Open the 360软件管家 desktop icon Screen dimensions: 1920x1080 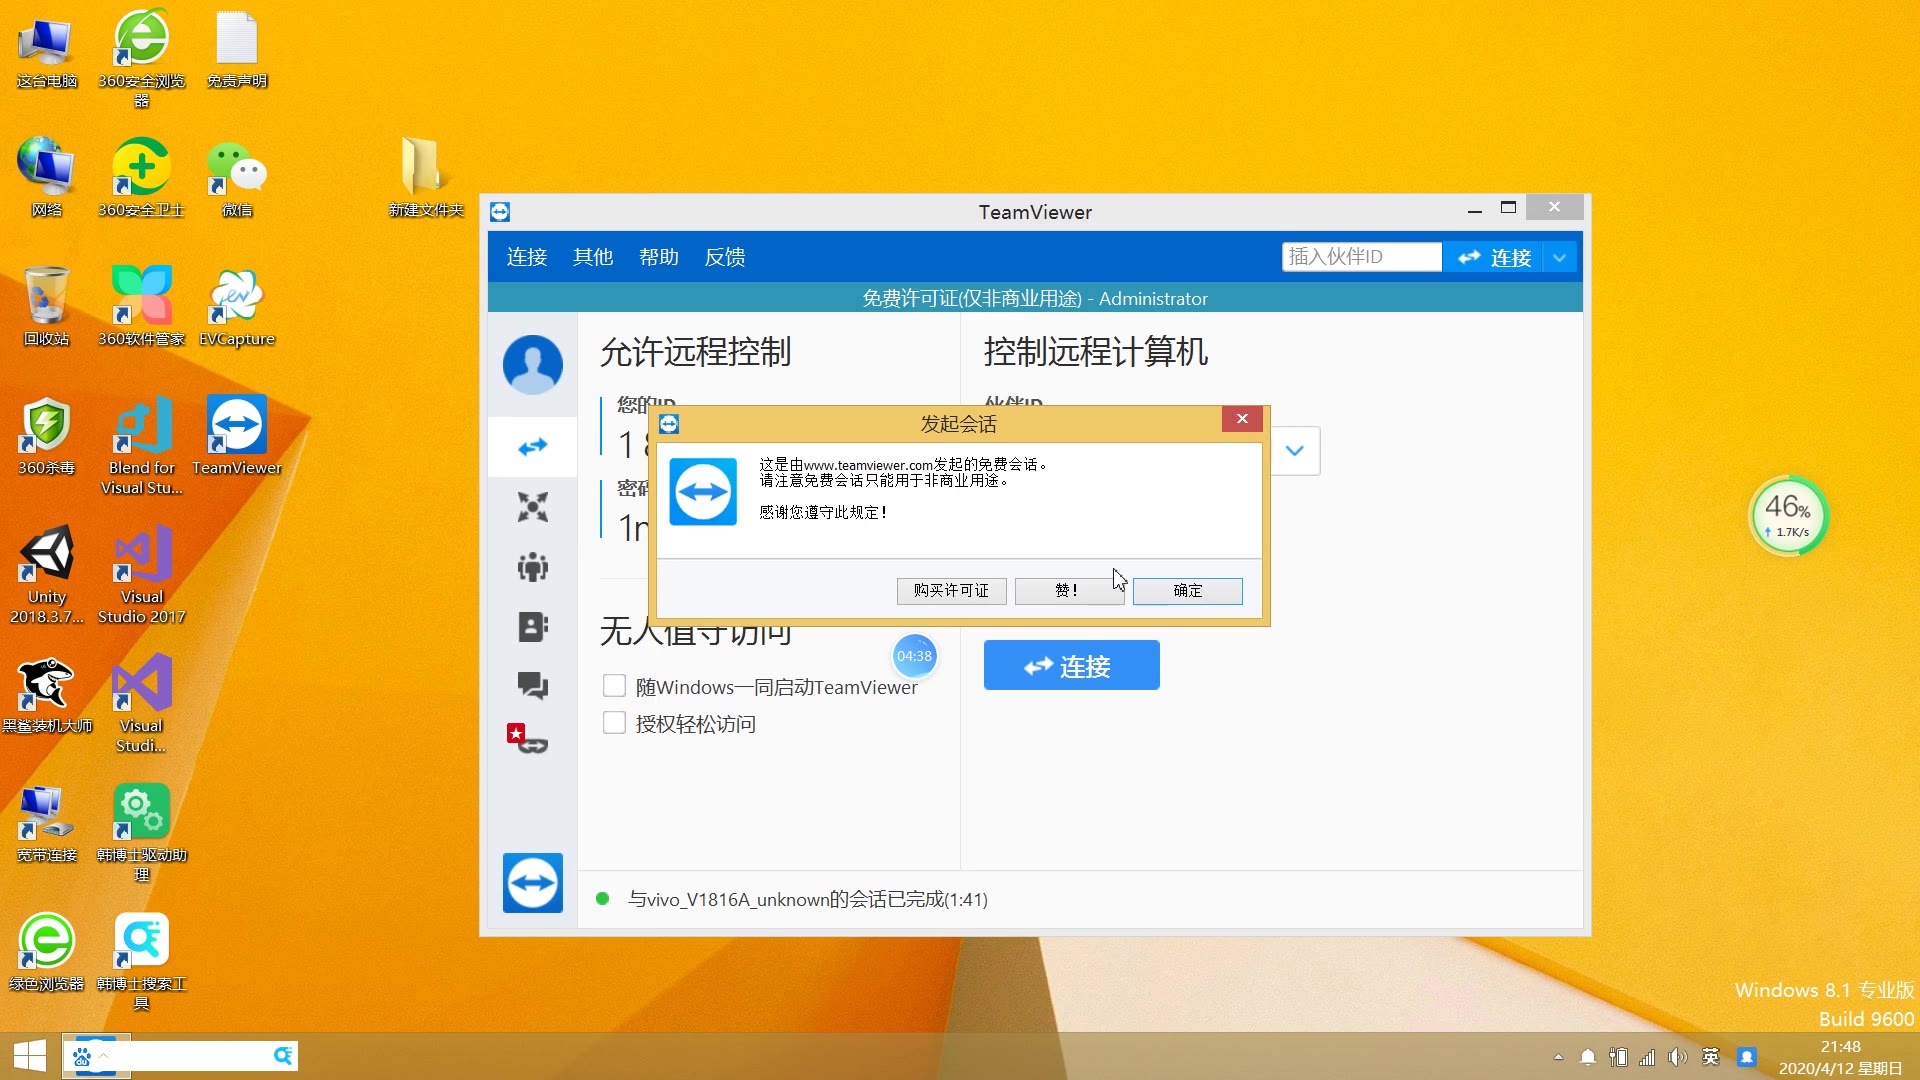tap(142, 307)
